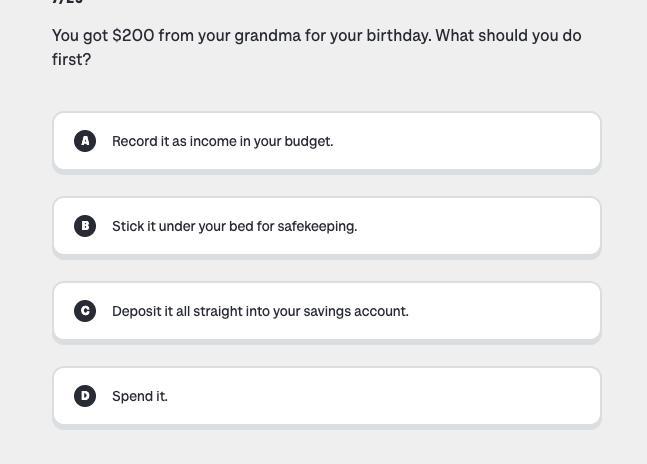Pick "Deposit it all straight into your savings account"
The image size is (647, 464).
[x=260, y=311]
